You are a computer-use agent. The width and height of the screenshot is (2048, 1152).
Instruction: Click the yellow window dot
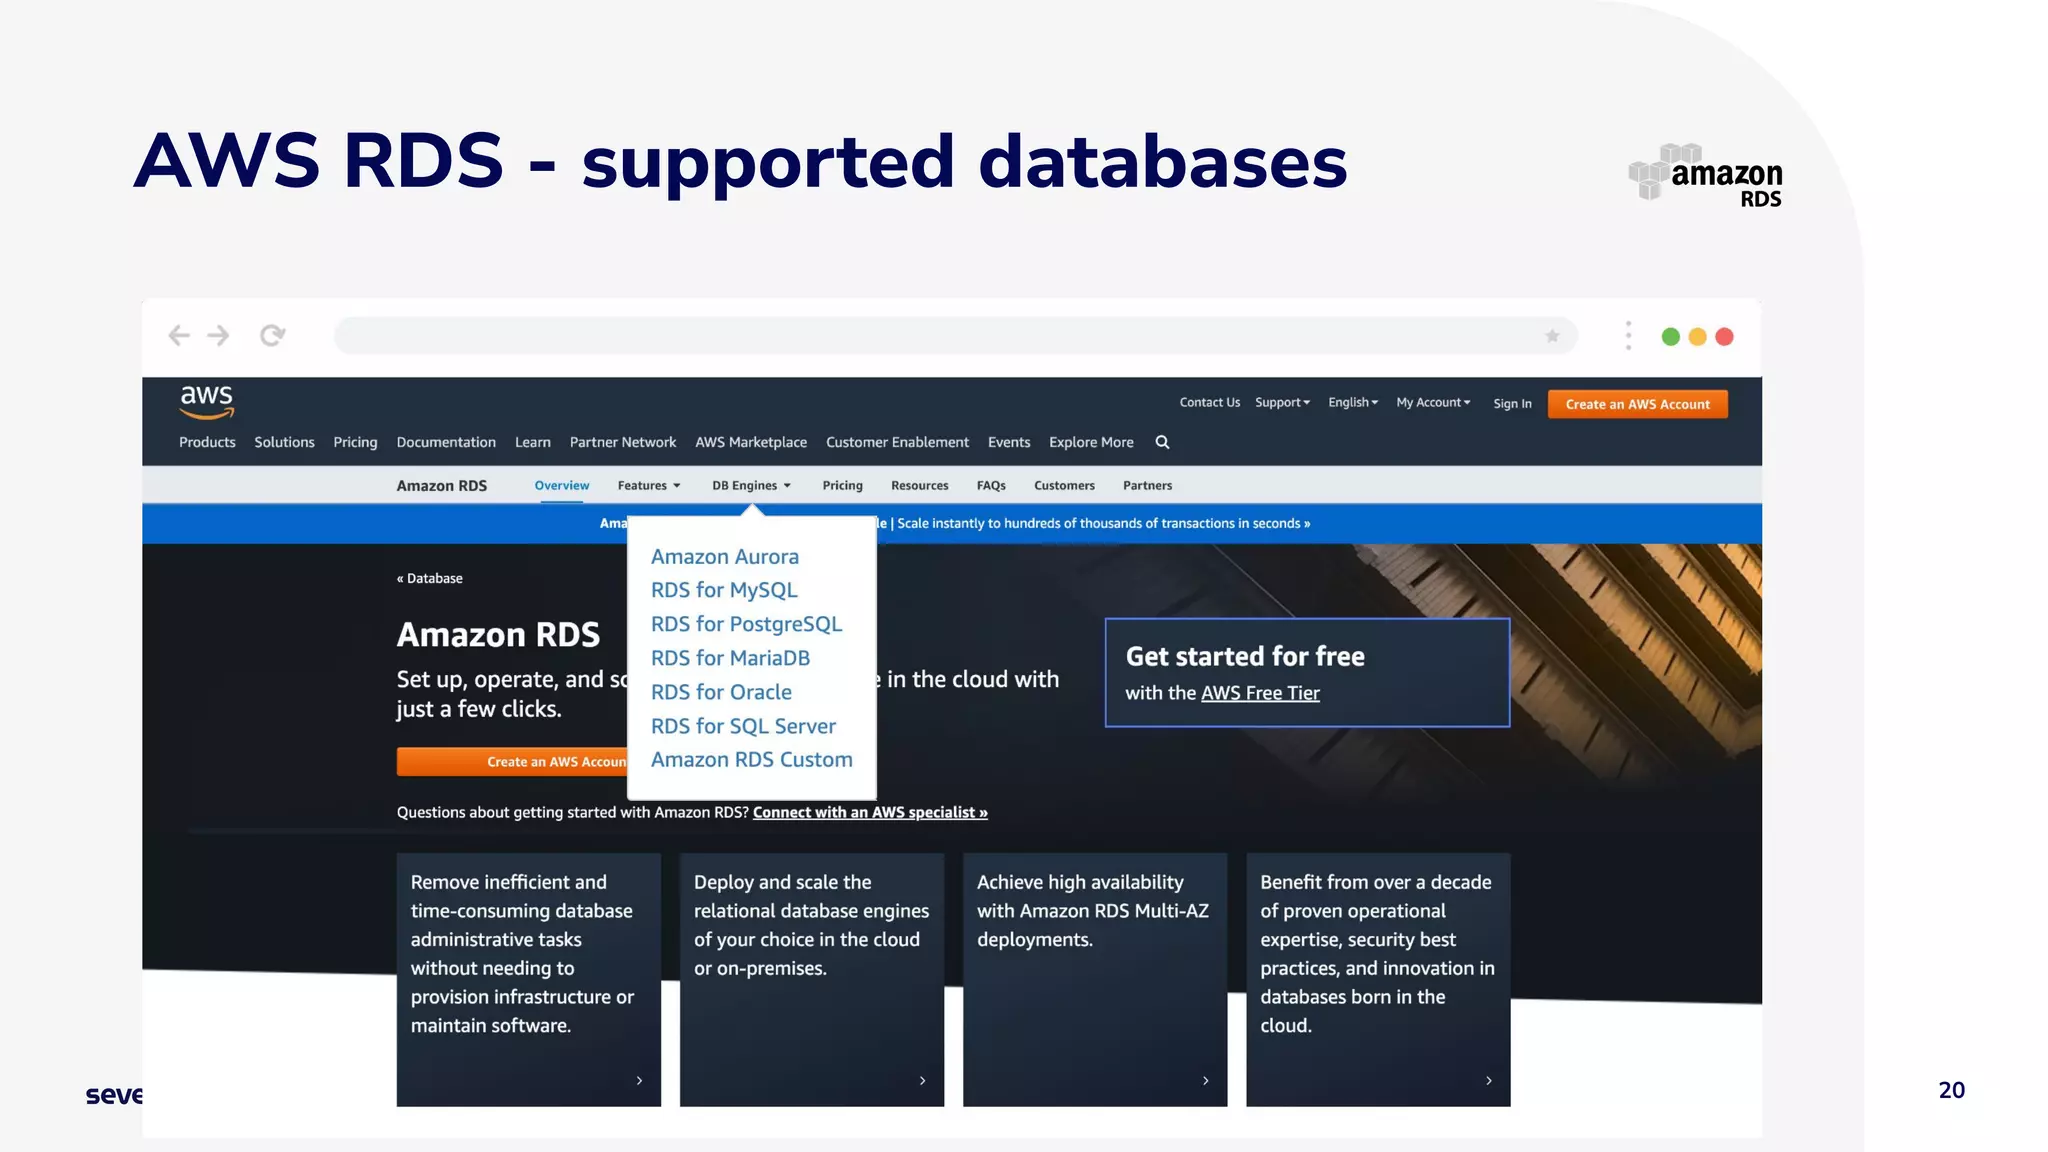[1697, 337]
